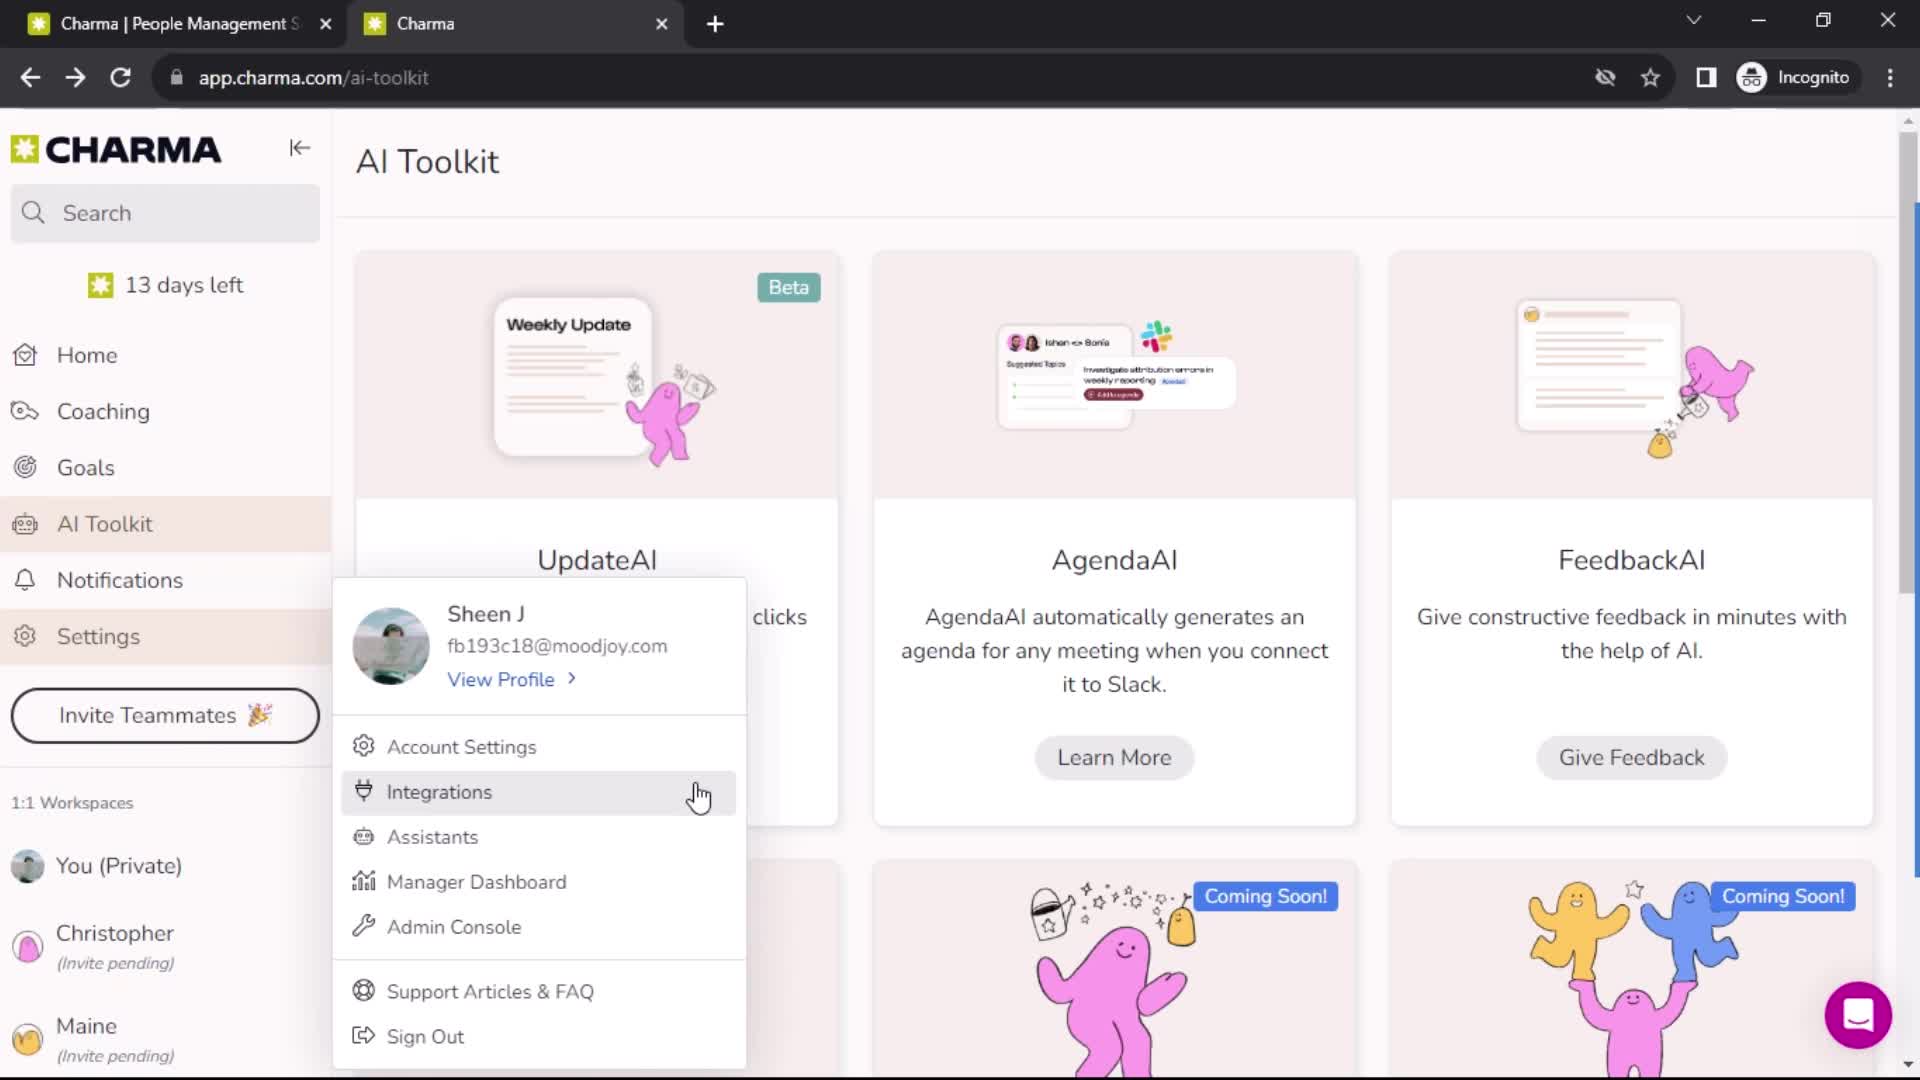This screenshot has height=1080, width=1920.
Task: Click the tracking protection eye icon
Action: click(1605, 78)
